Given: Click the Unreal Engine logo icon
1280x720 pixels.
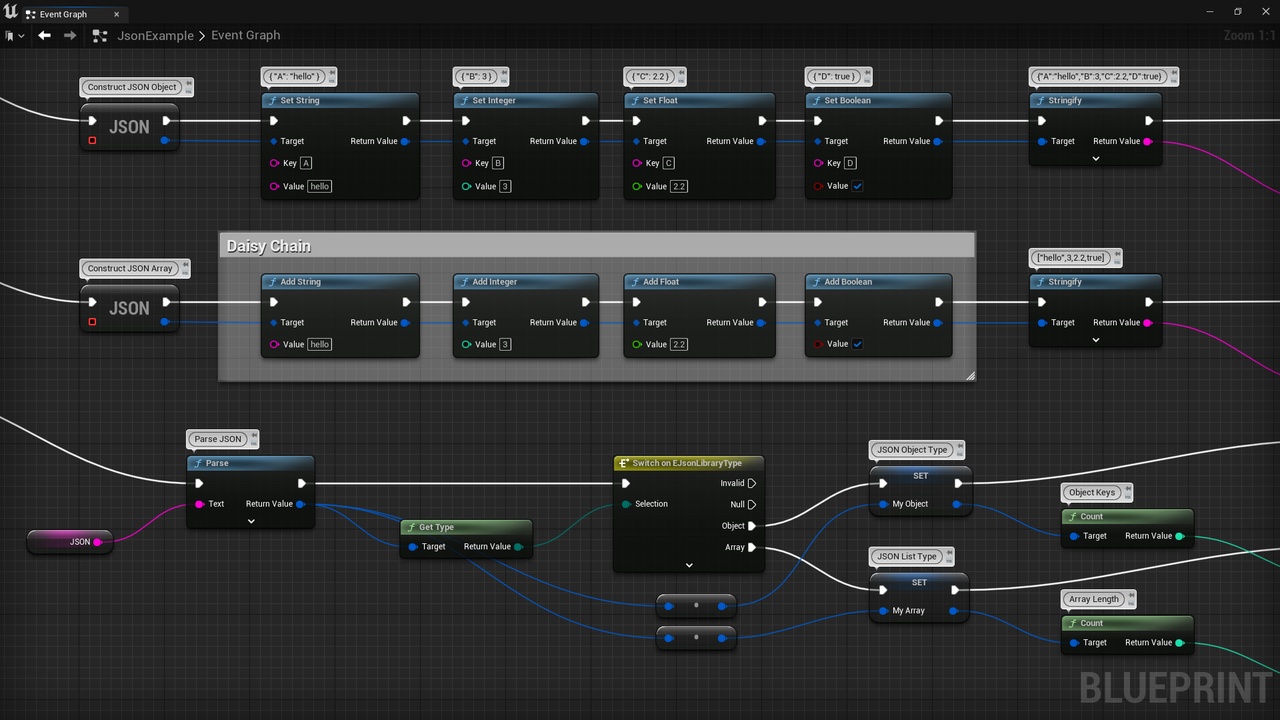Looking at the screenshot, I should tap(11, 12).
